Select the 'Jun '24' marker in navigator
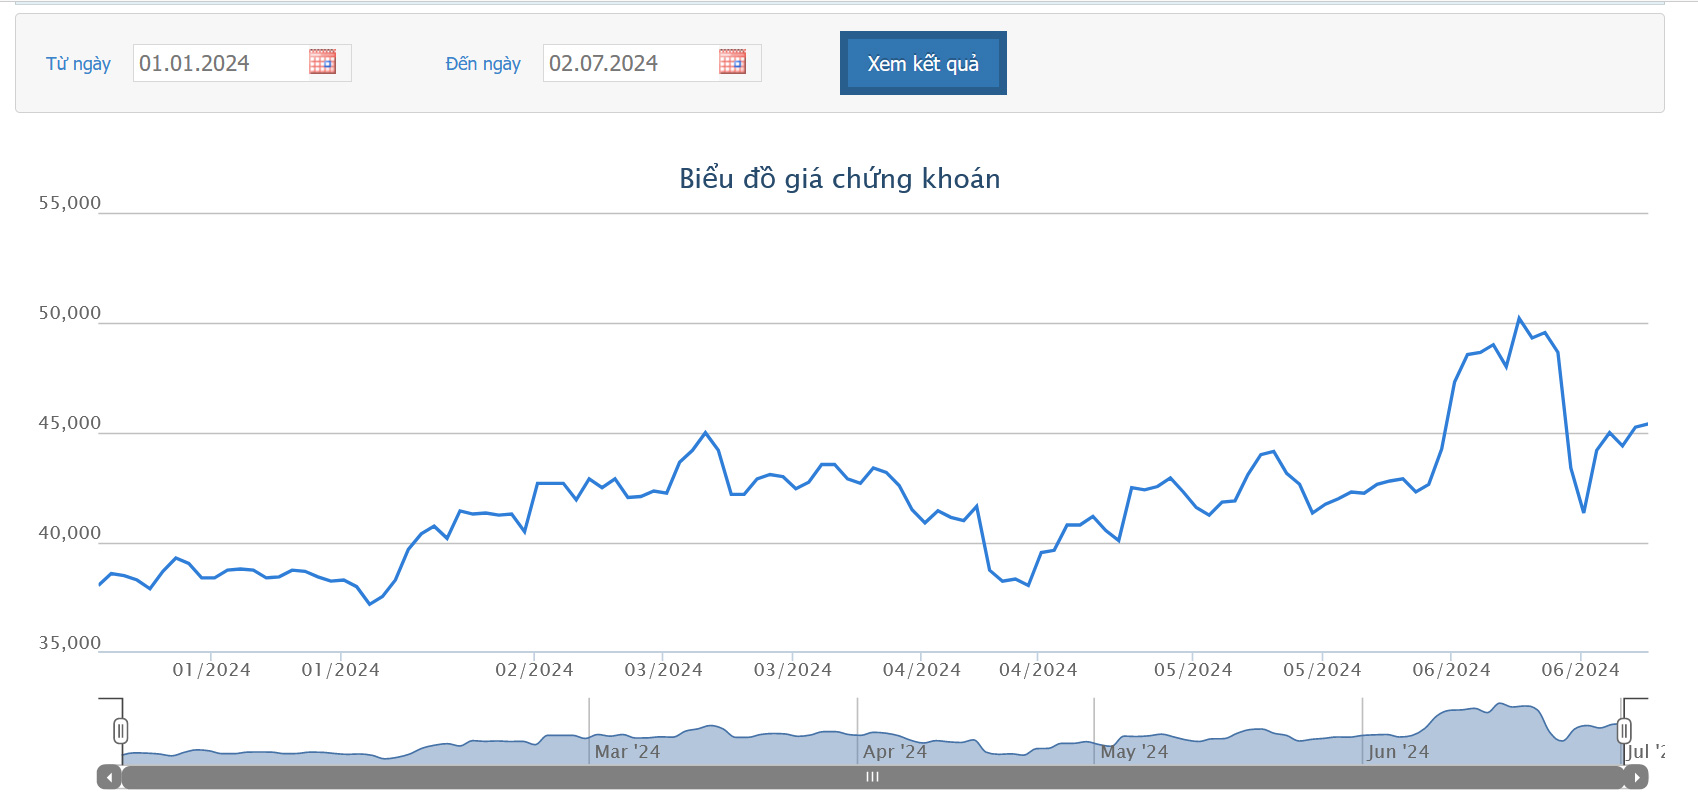The image size is (1698, 808). 1398,751
